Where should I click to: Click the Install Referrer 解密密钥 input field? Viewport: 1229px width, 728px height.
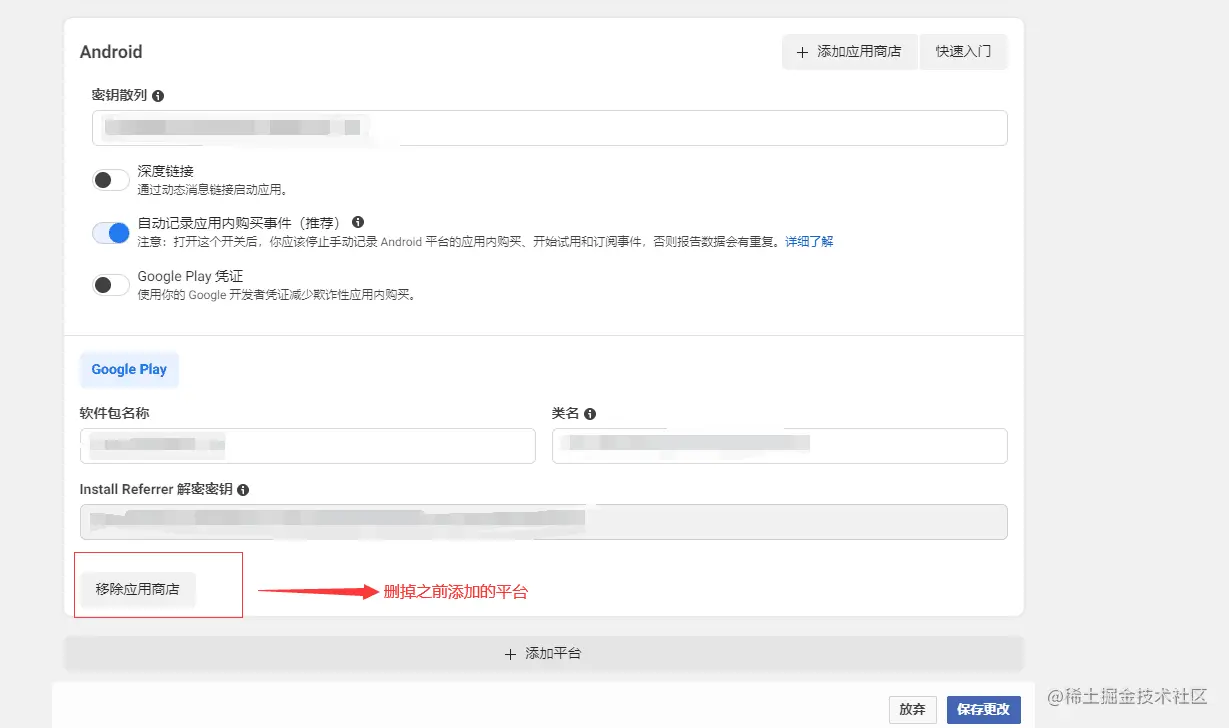pyautogui.click(x=543, y=521)
